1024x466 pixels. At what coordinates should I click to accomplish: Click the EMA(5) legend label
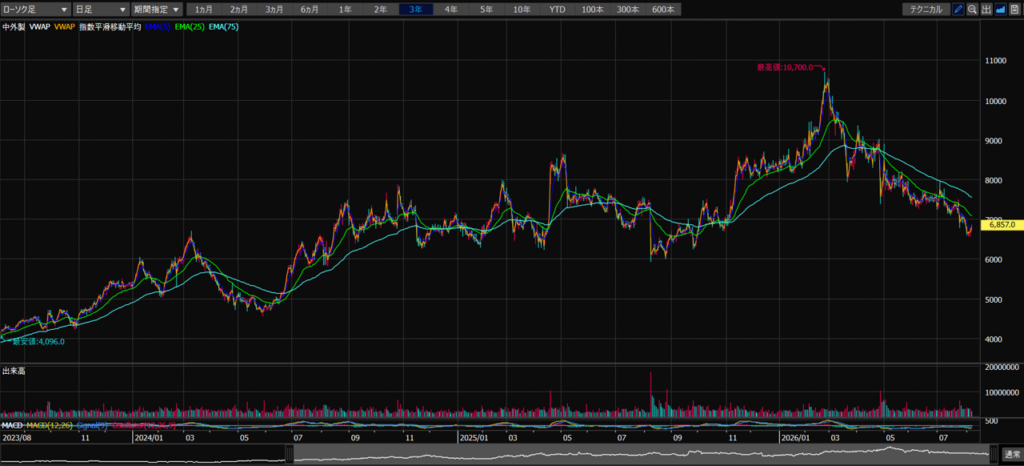tap(159, 27)
